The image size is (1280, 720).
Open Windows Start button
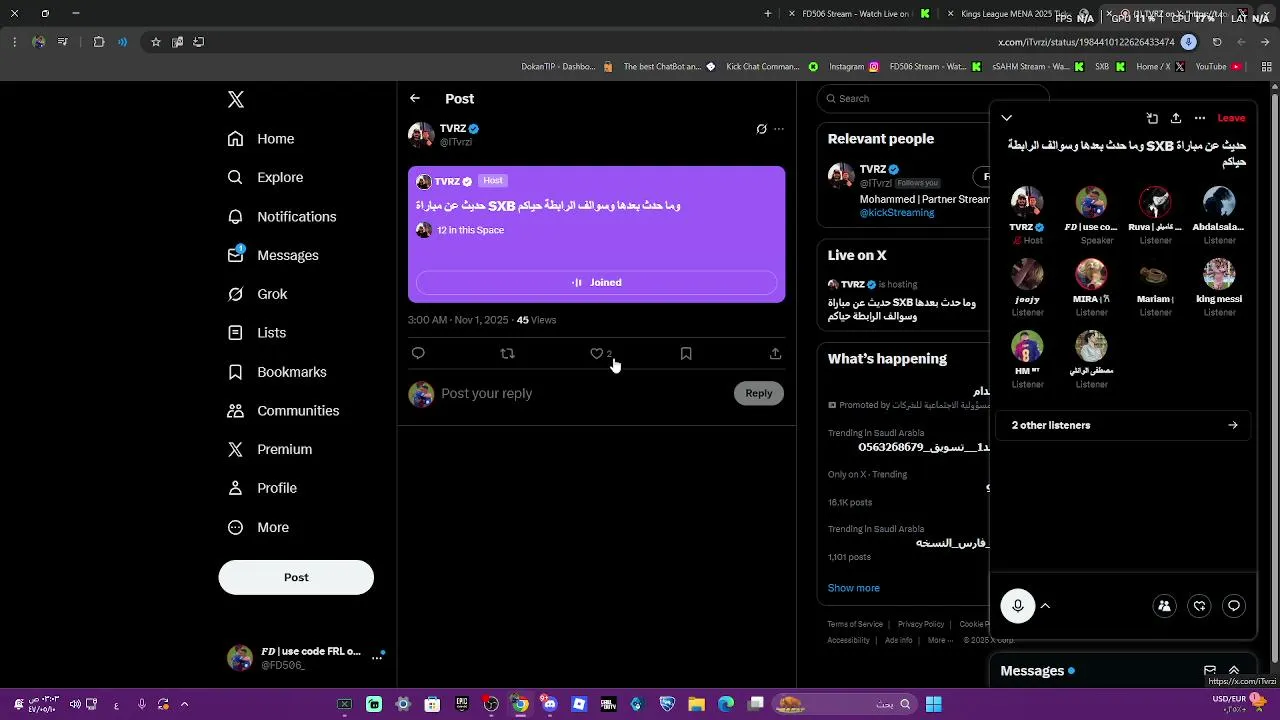(x=933, y=704)
